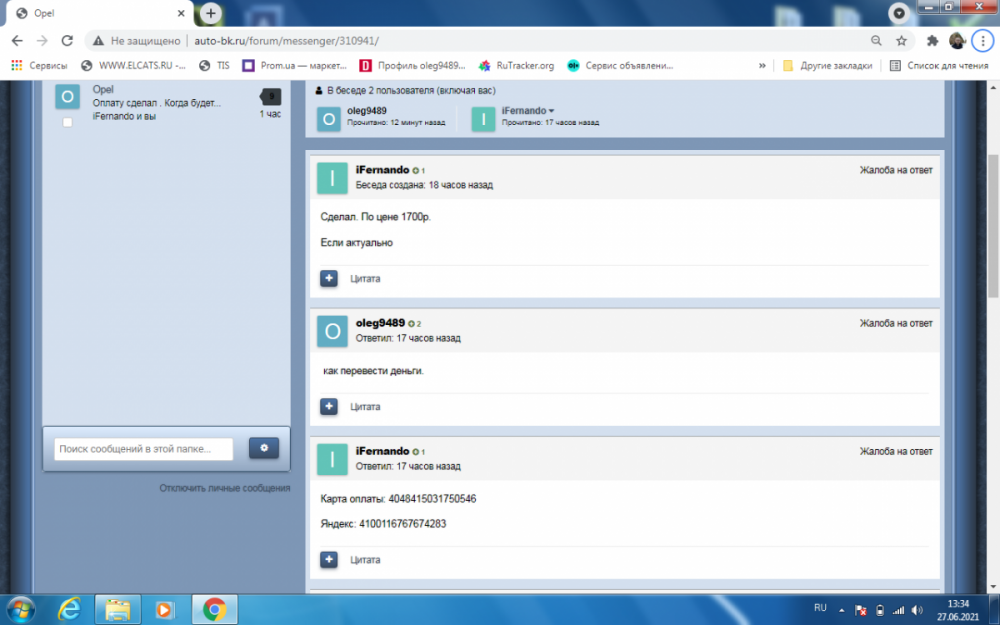1000x625 pixels.
Task: Click into the Поиск сообщений search field
Action: 143,449
